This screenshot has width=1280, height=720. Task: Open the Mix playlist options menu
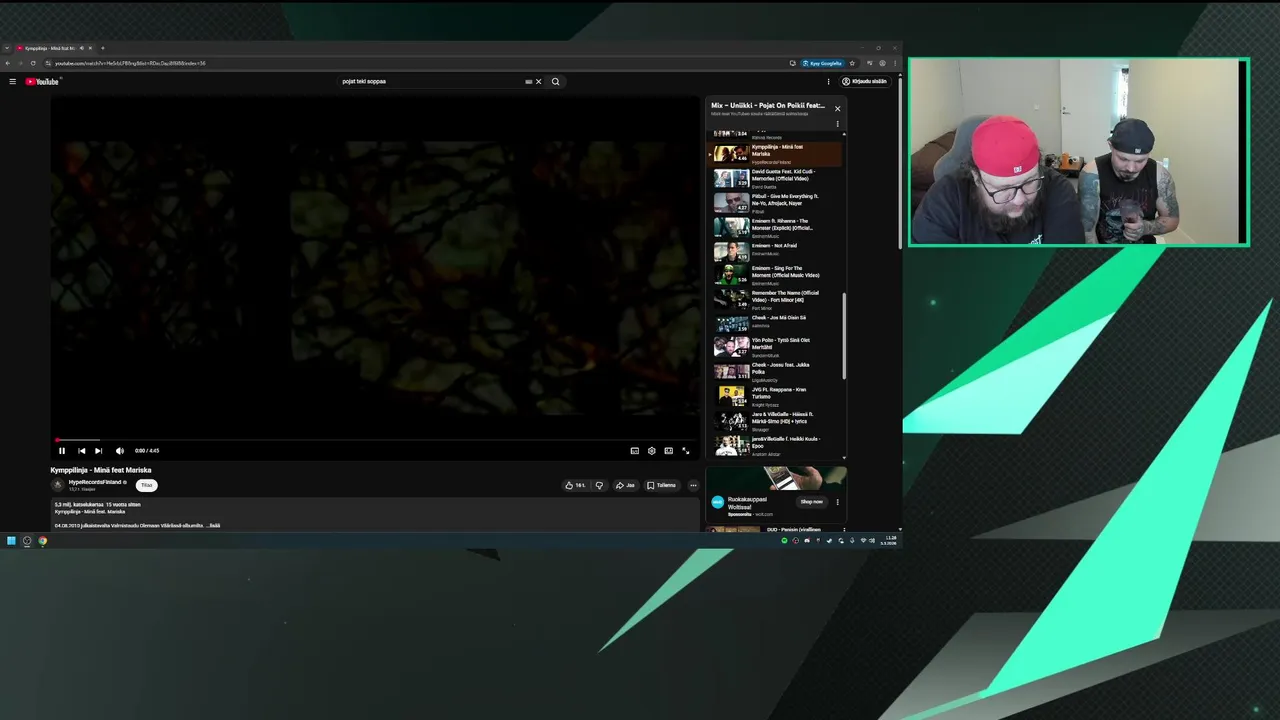click(837, 124)
